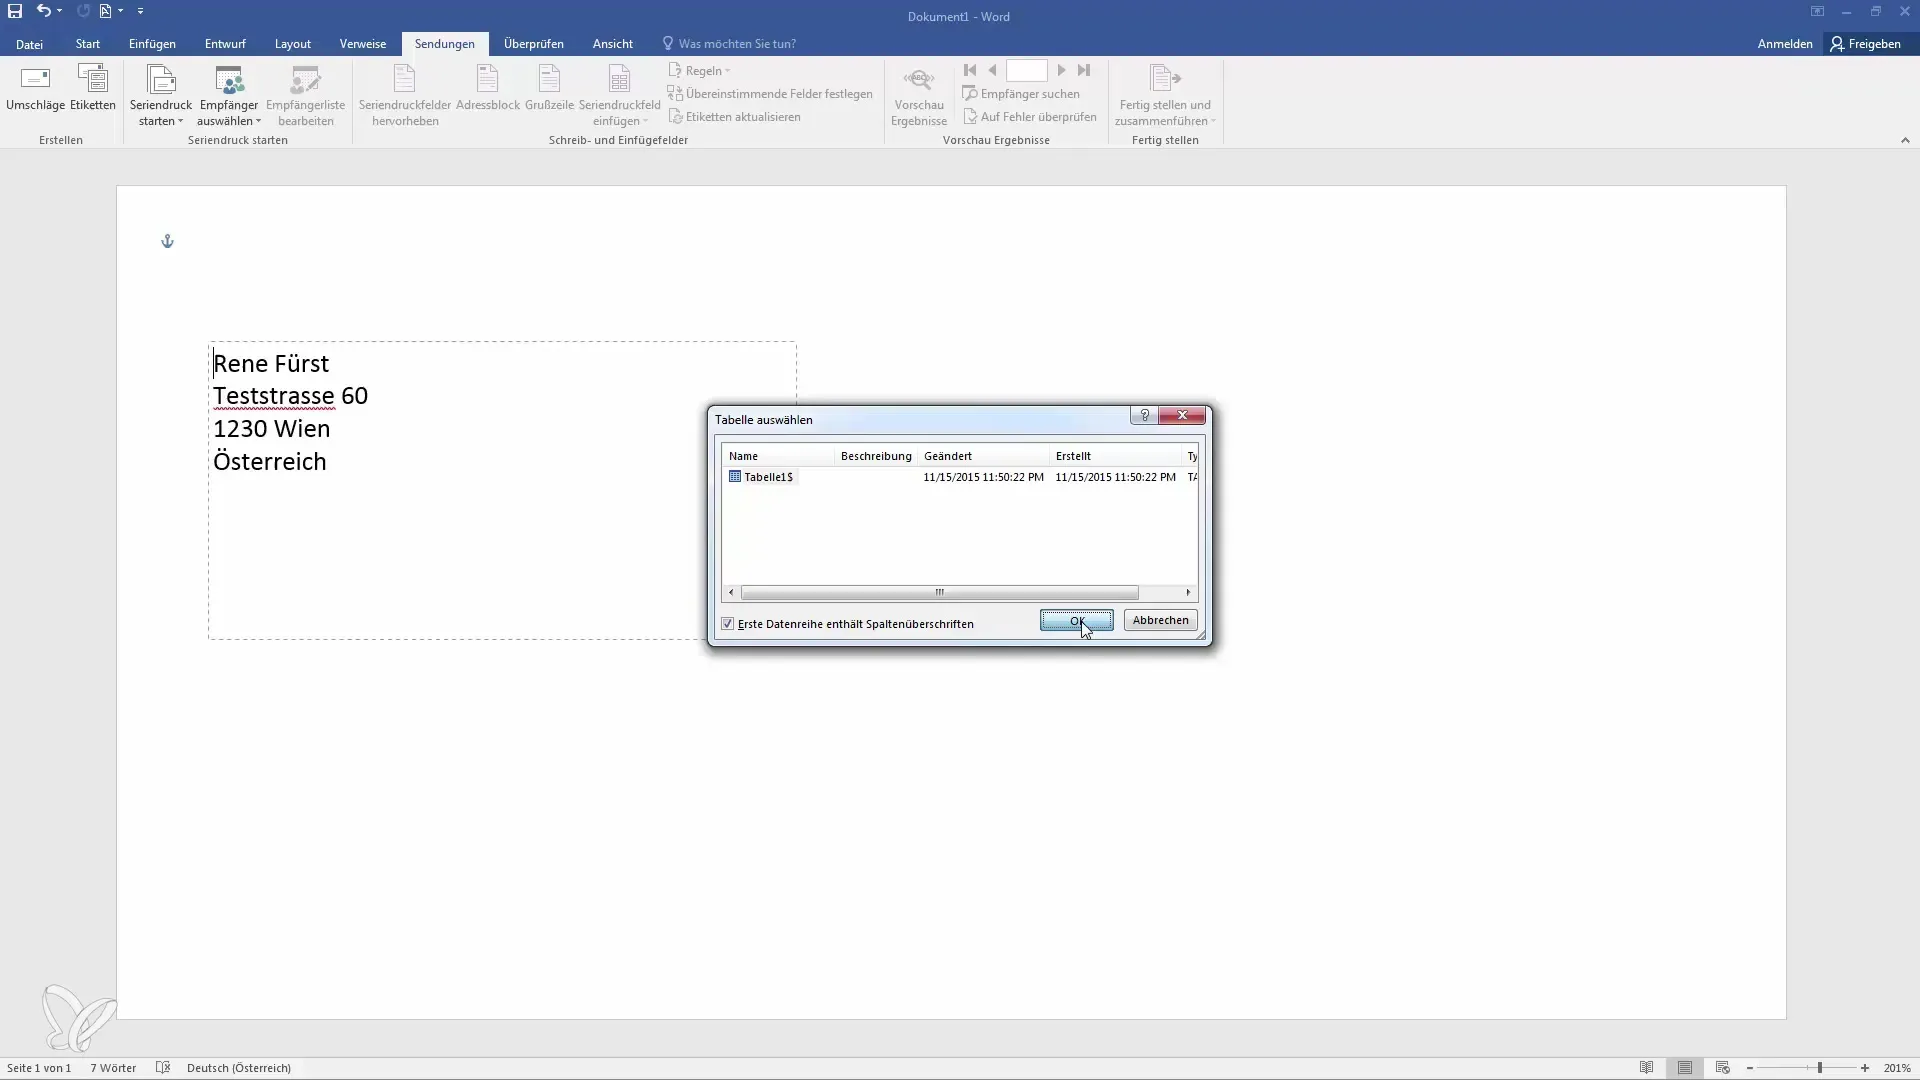Click the Seite 1 von 1 status
Viewport: 1920px width, 1080px height.
coord(39,1068)
